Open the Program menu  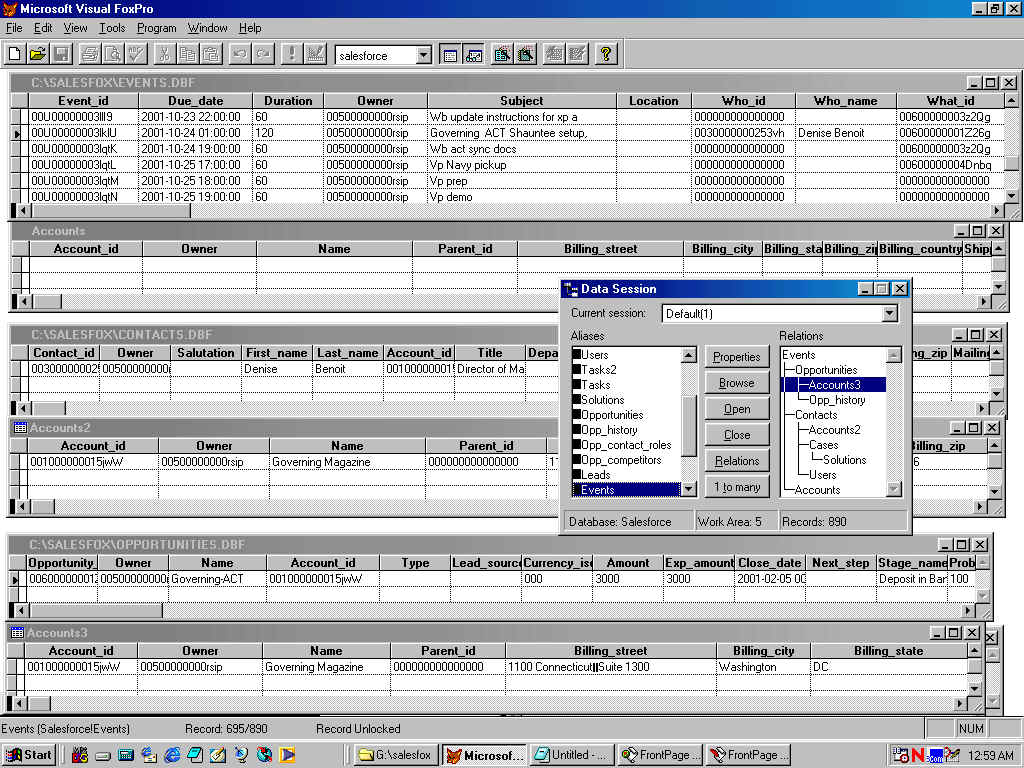[156, 28]
